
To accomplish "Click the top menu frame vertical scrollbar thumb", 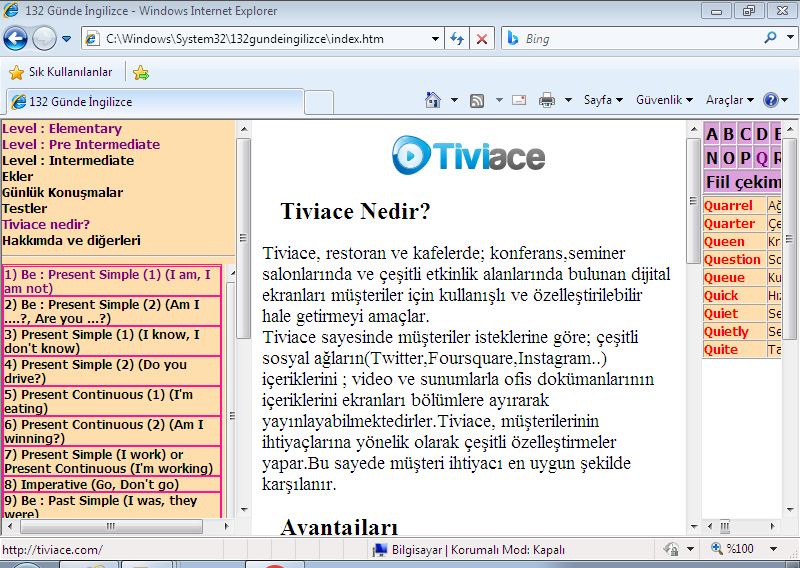I will [x=243, y=238].
